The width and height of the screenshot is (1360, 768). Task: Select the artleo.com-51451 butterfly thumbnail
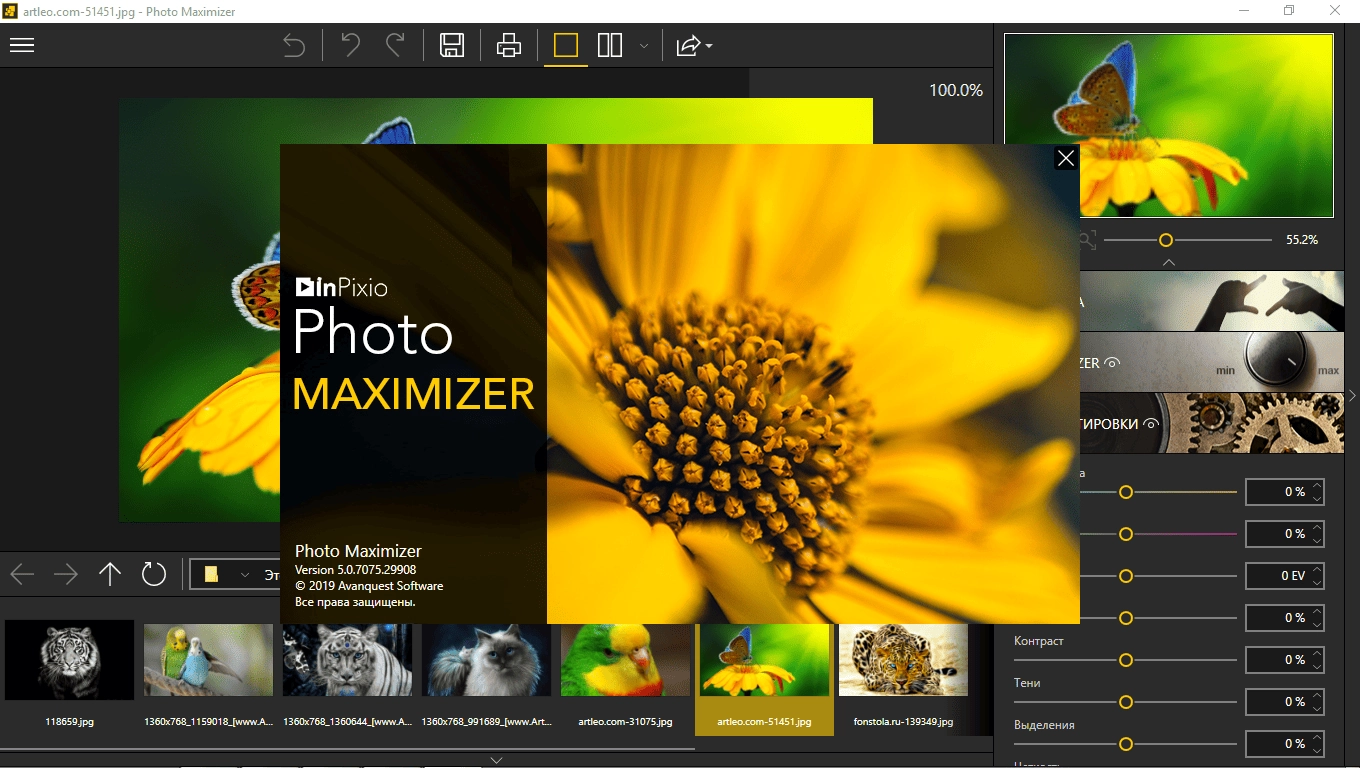tap(764, 660)
